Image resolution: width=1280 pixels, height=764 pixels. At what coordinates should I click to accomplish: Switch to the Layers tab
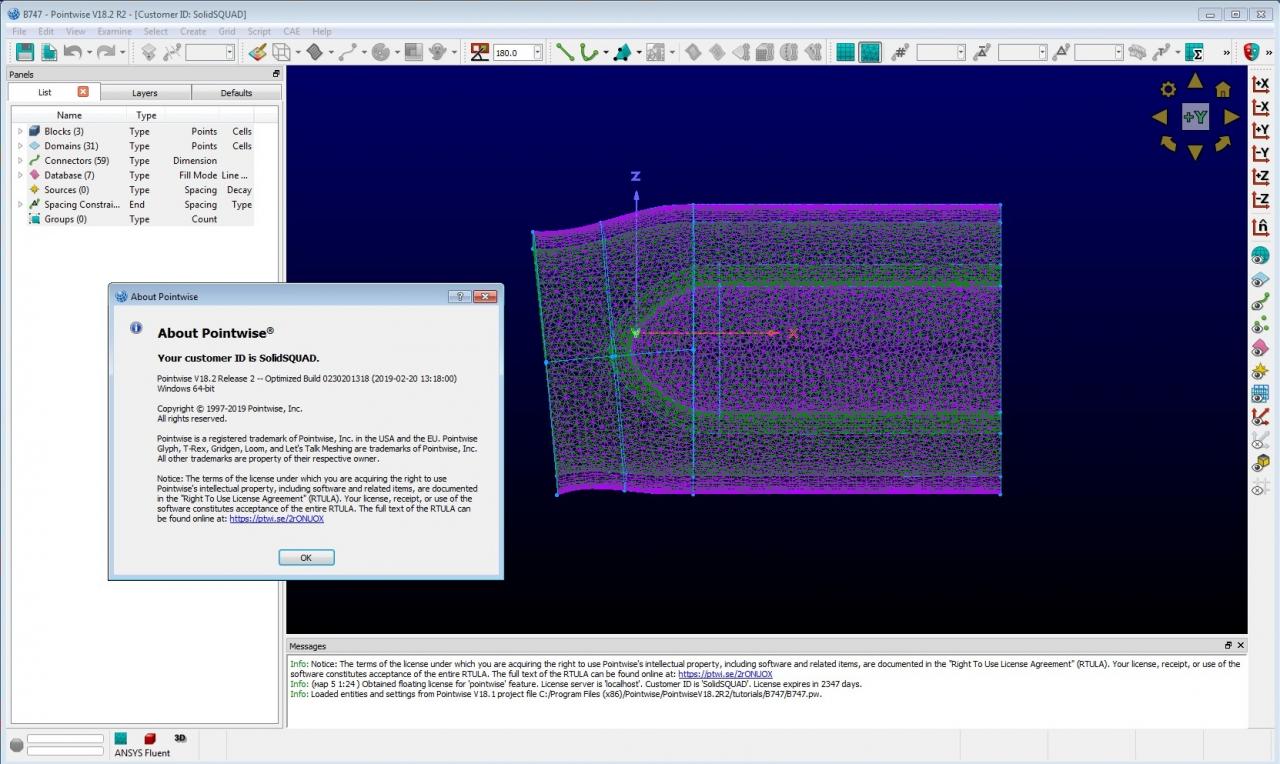[145, 93]
